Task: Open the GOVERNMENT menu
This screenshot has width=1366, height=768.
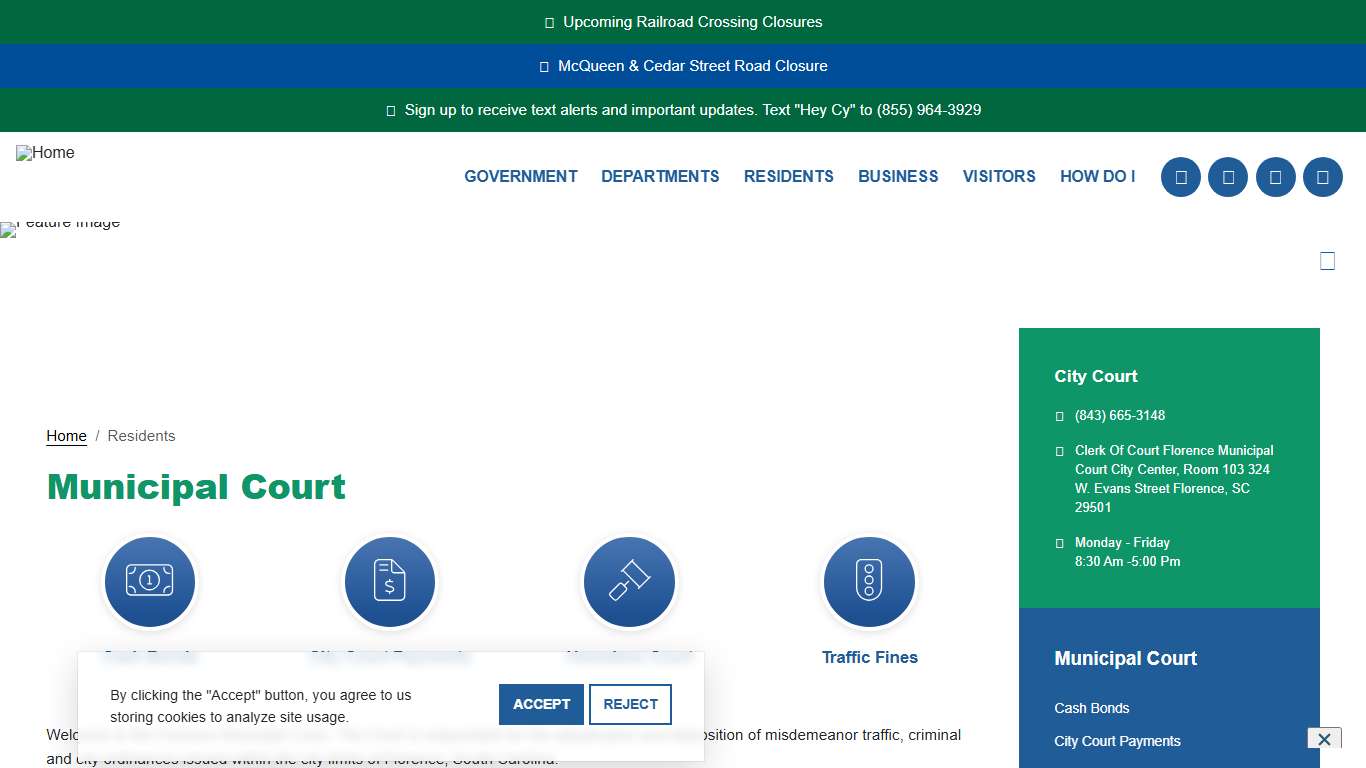Action: pos(521,176)
